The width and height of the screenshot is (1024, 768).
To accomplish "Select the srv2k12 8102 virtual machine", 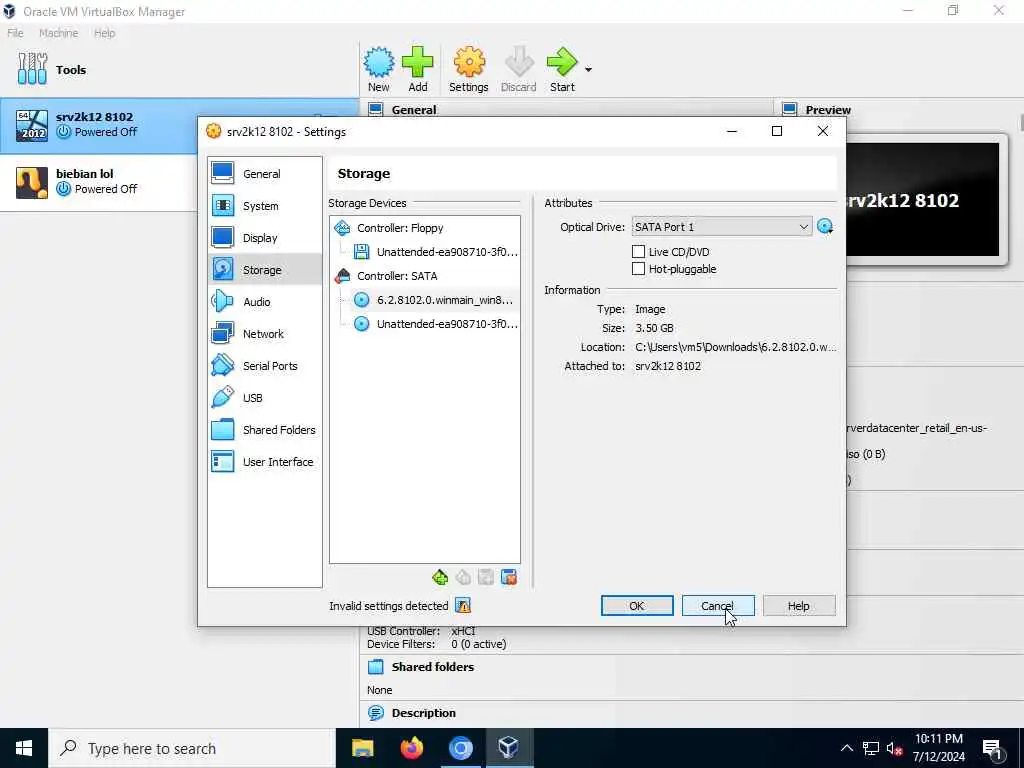I will point(99,125).
